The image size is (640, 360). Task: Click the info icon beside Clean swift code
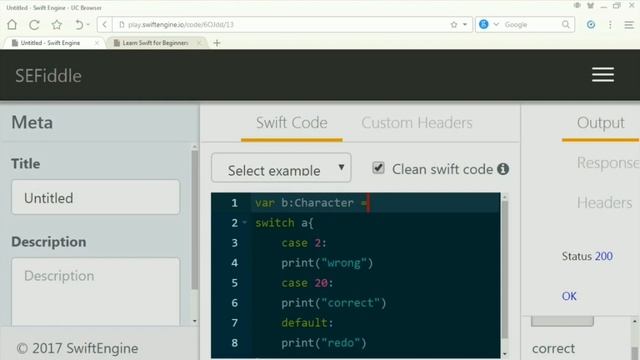(x=503, y=169)
